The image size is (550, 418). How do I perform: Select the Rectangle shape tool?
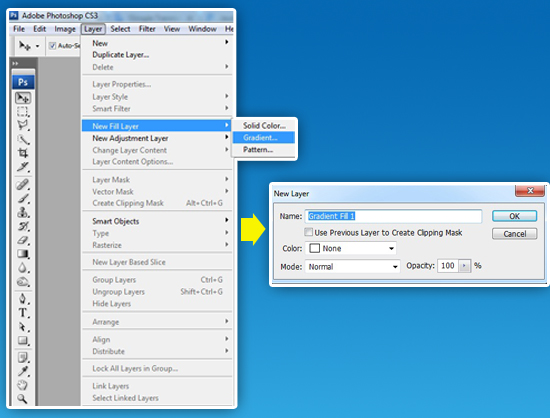point(23,341)
